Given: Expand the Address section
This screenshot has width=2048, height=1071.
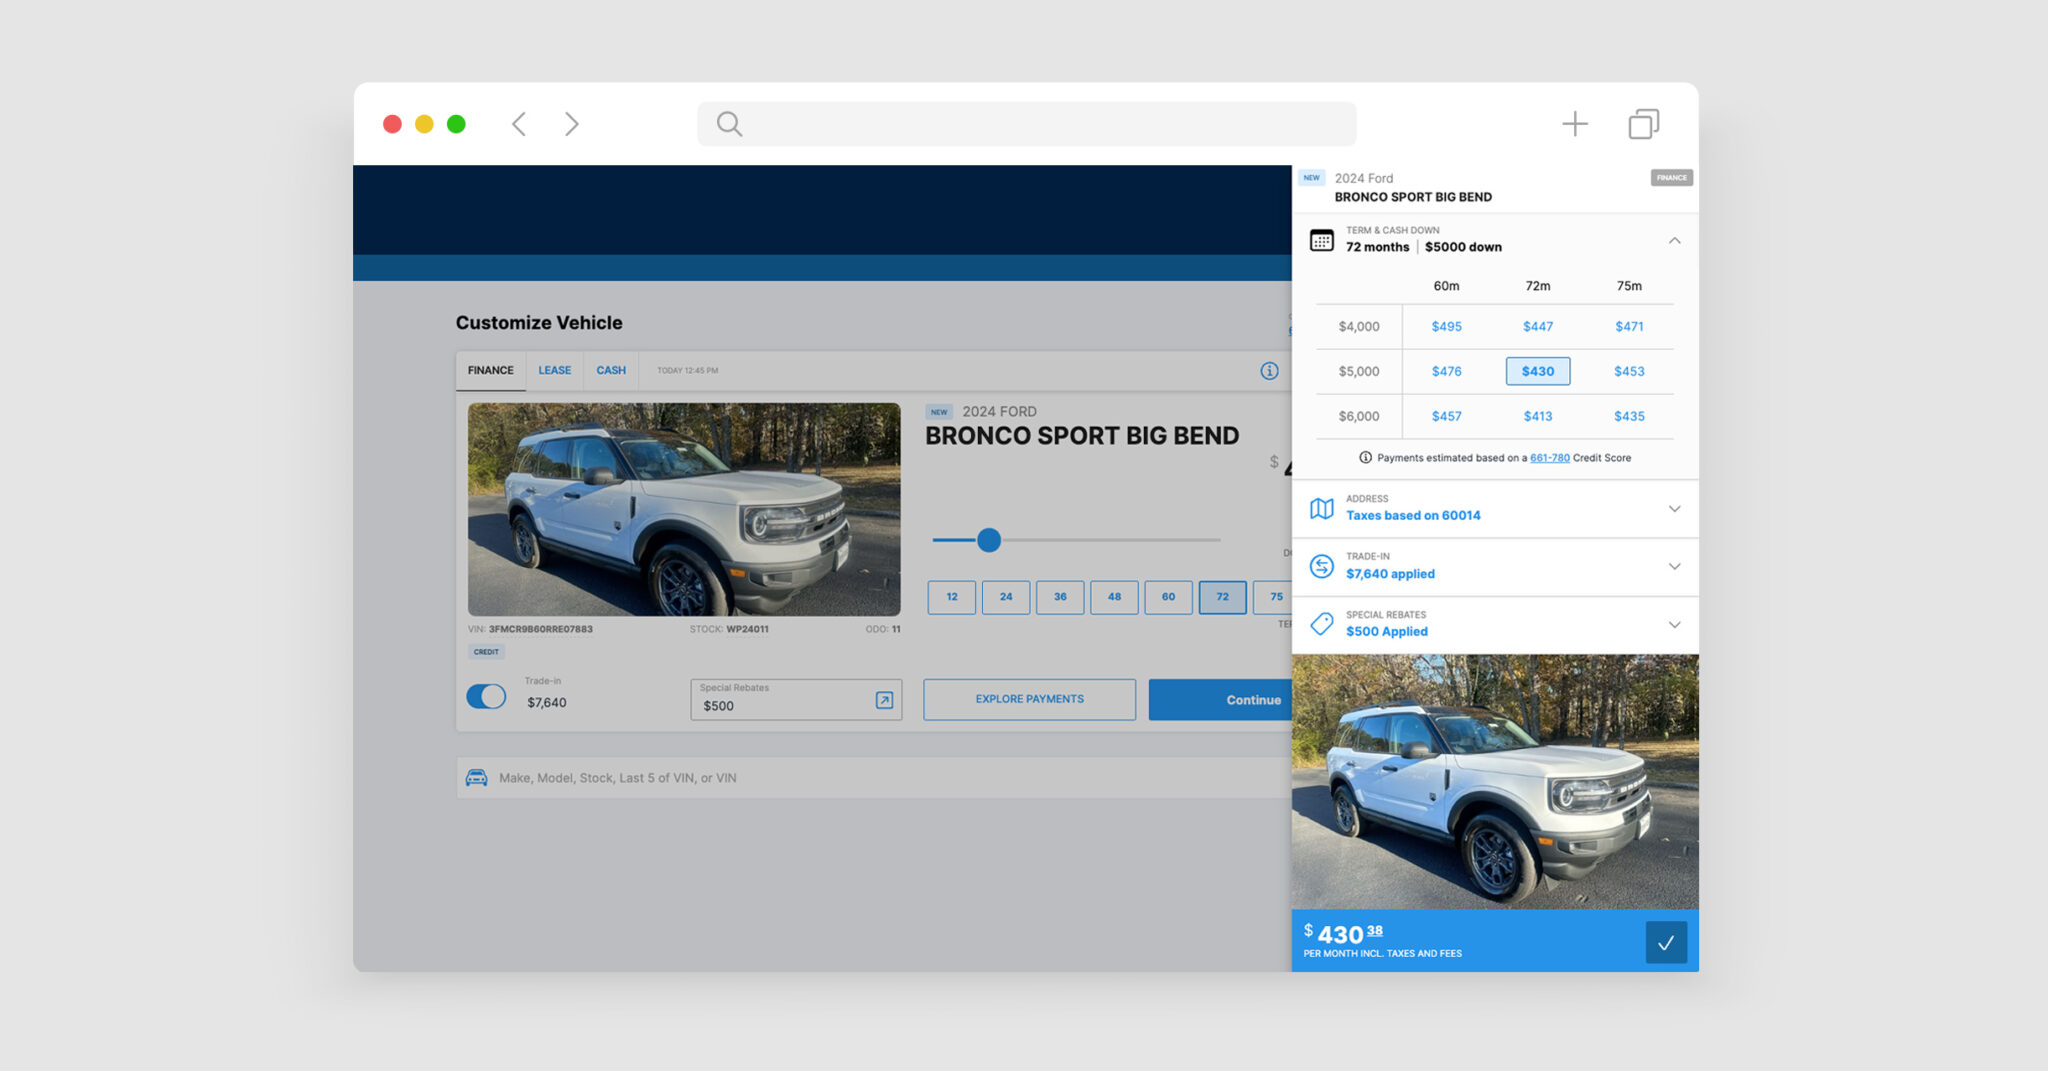Looking at the screenshot, I should tap(1675, 508).
